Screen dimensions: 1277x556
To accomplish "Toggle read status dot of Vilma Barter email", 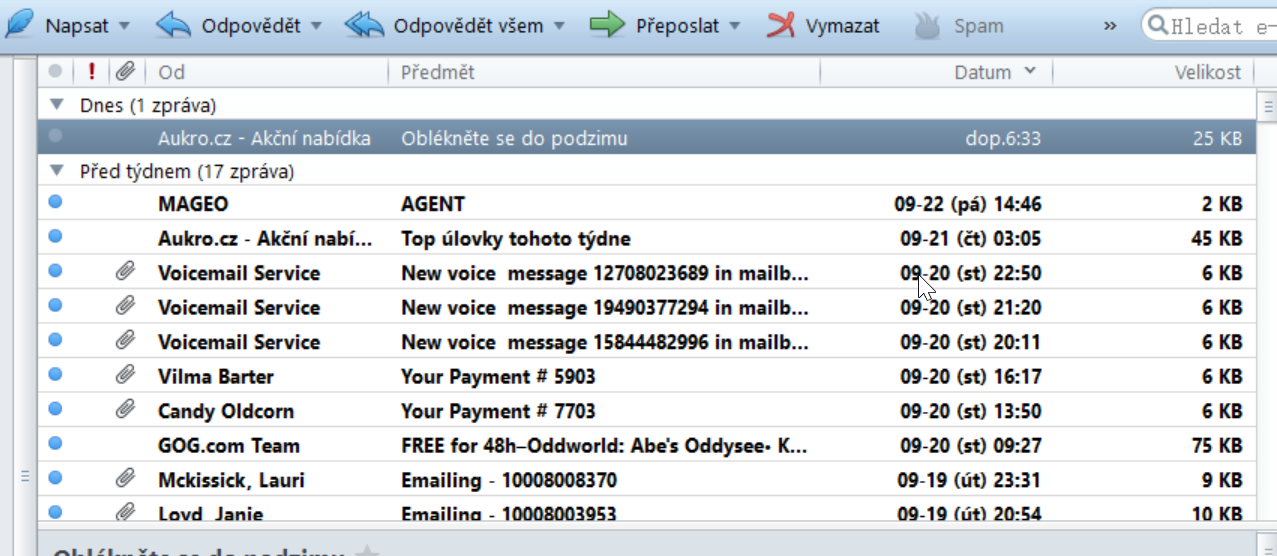I will point(55,374).
